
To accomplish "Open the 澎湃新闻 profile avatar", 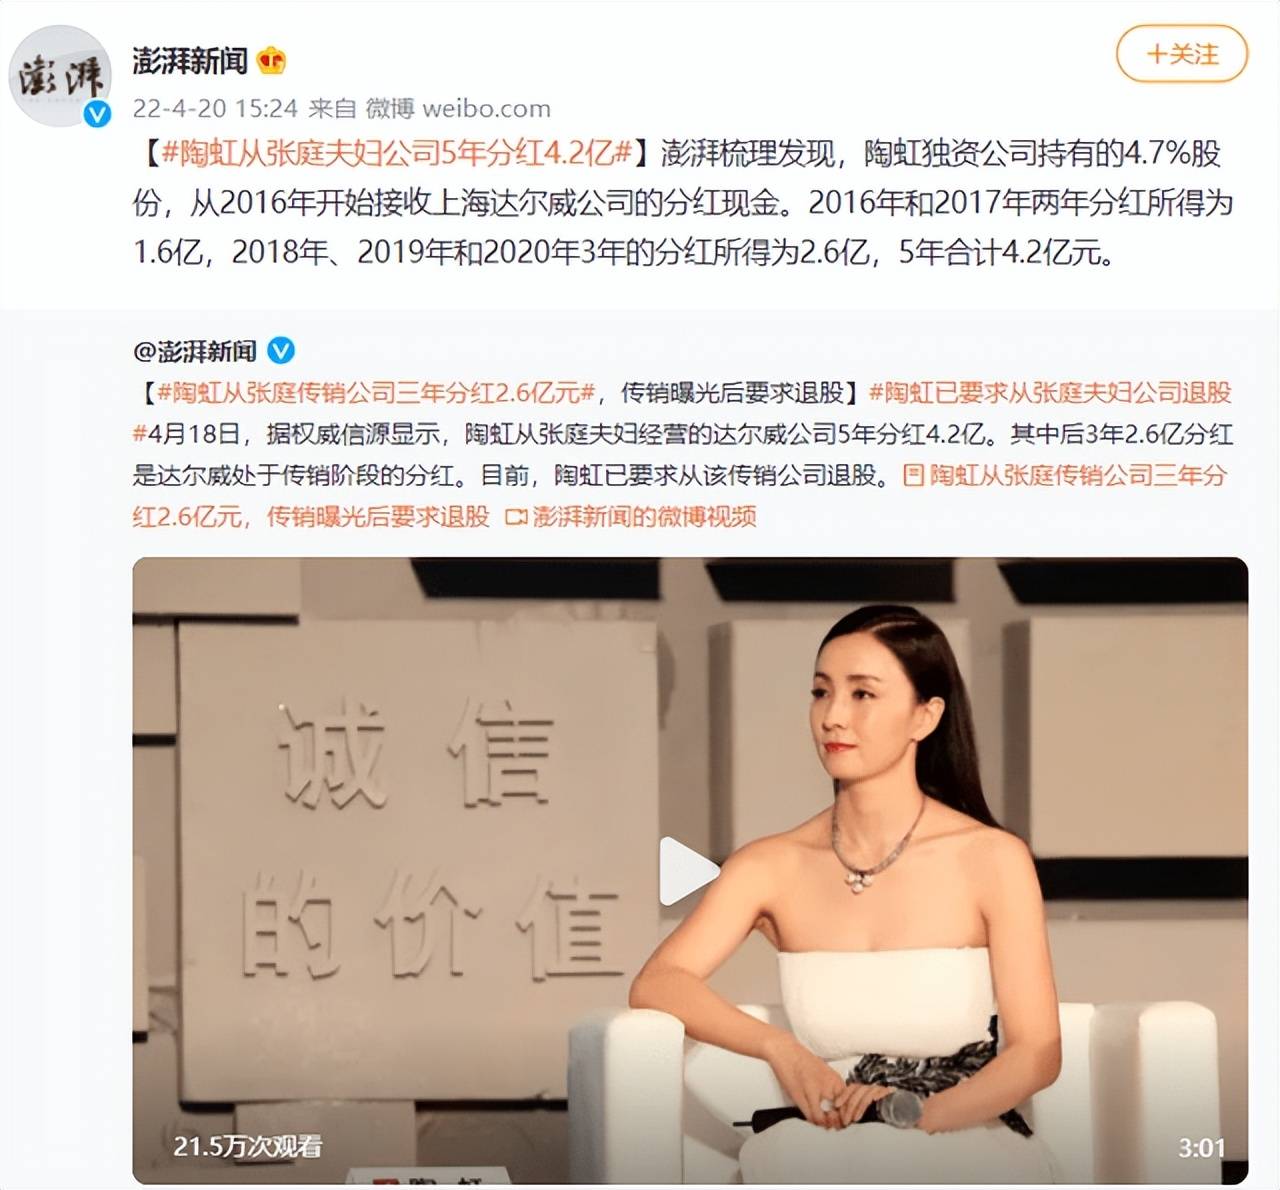I will 60,77.
